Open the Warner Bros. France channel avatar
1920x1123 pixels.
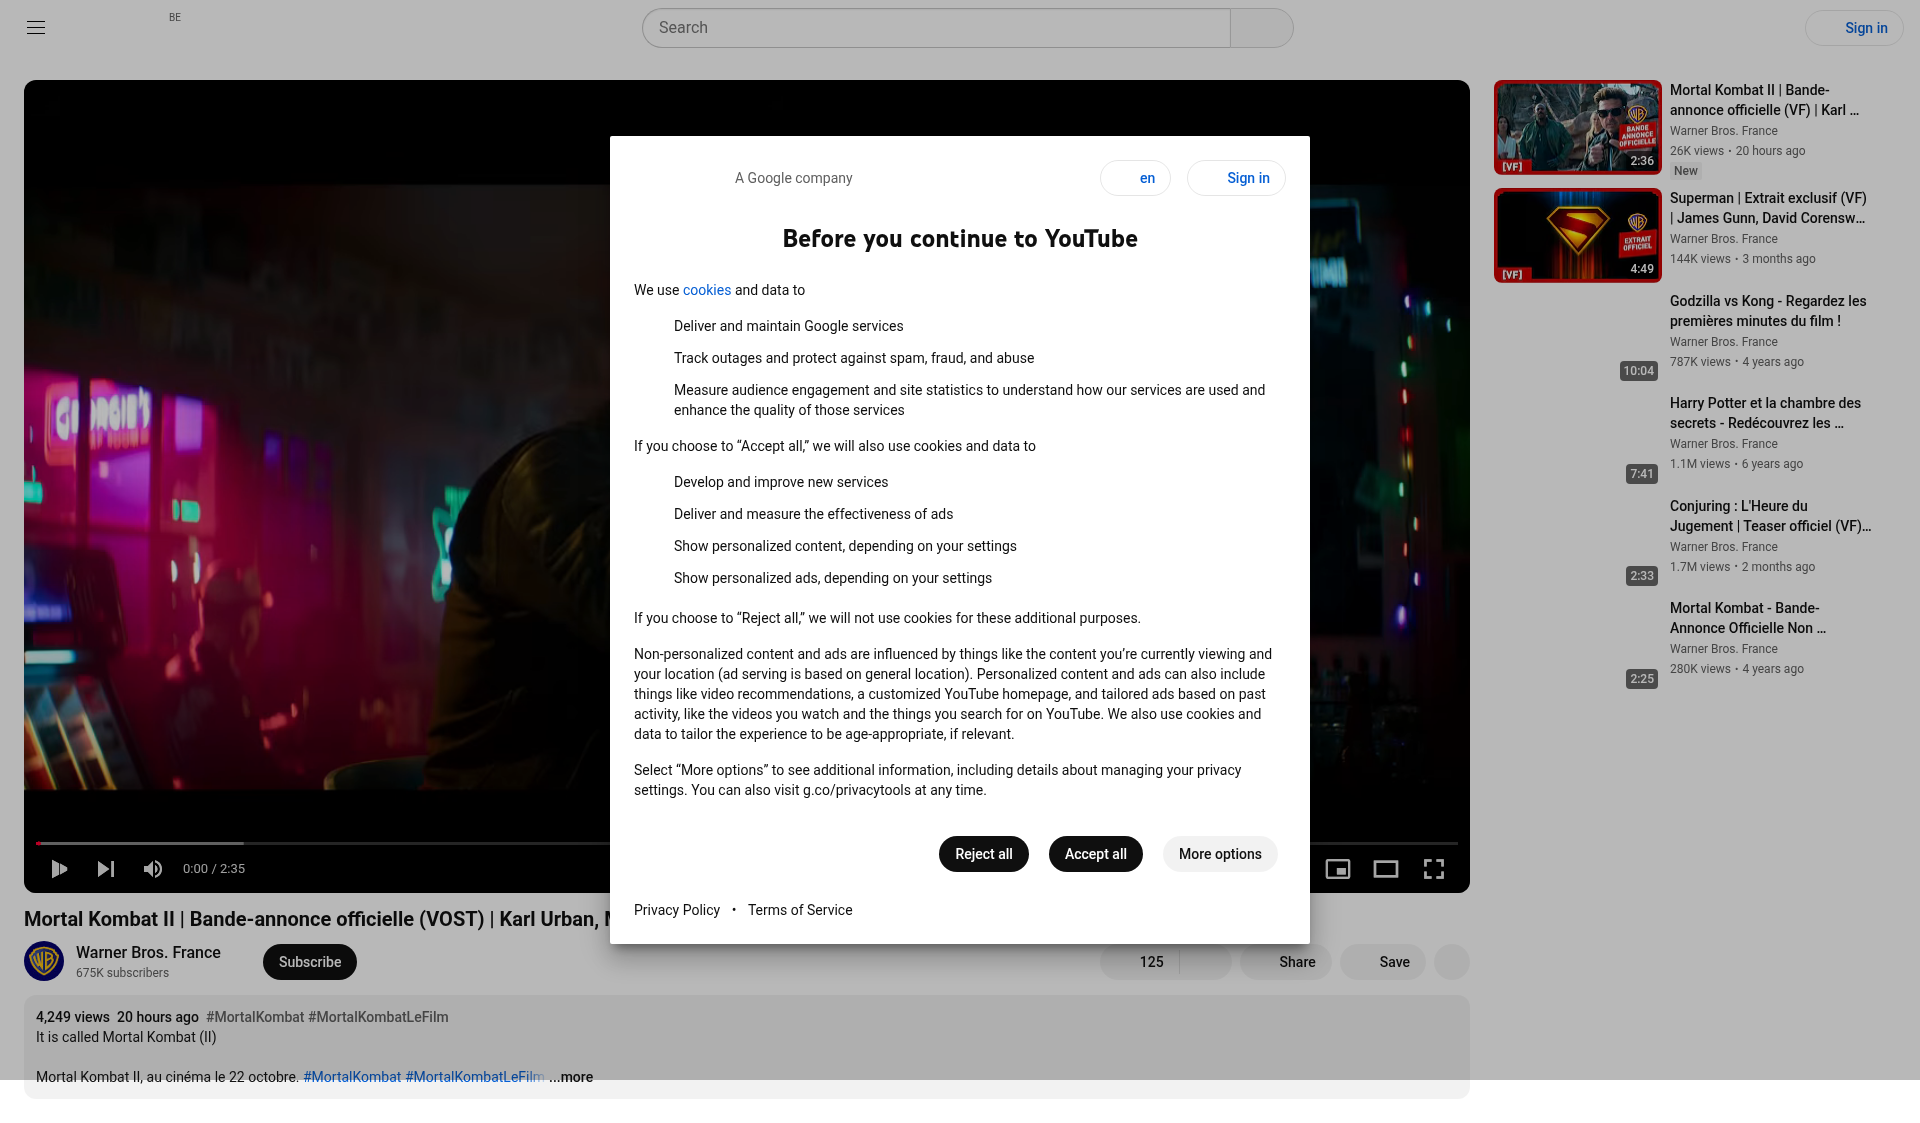click(44, 961)
